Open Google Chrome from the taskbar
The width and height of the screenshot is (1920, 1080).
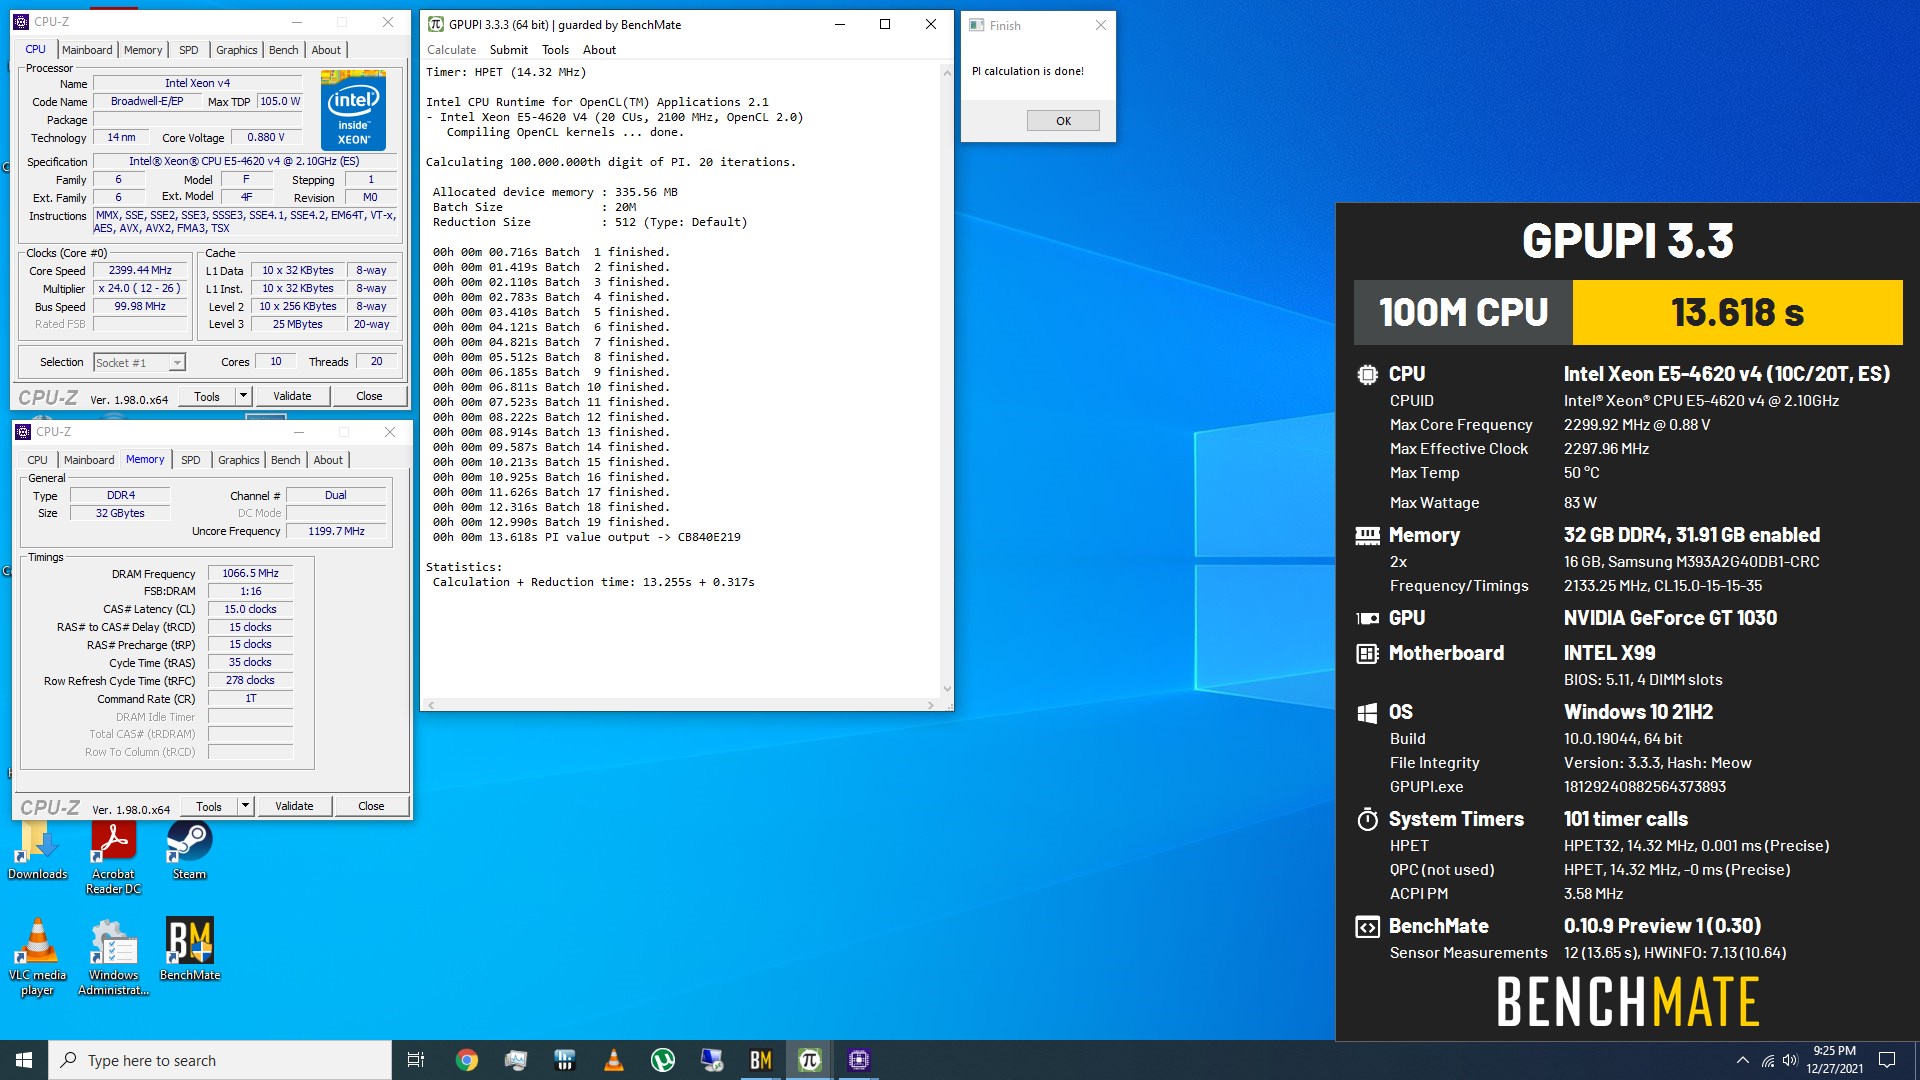click(467, 1060)
